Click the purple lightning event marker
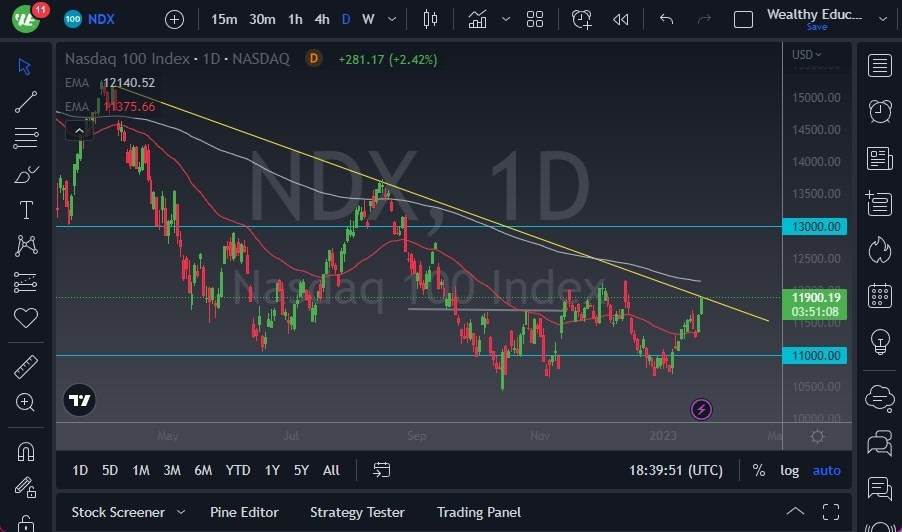This screenshot has height=532, width=902. pos(701,409)
